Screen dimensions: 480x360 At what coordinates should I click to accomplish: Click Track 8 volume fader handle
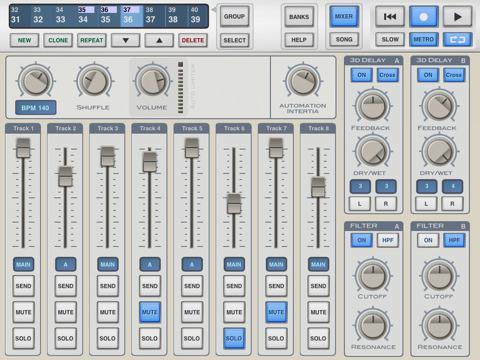click(x=318, y=187)
